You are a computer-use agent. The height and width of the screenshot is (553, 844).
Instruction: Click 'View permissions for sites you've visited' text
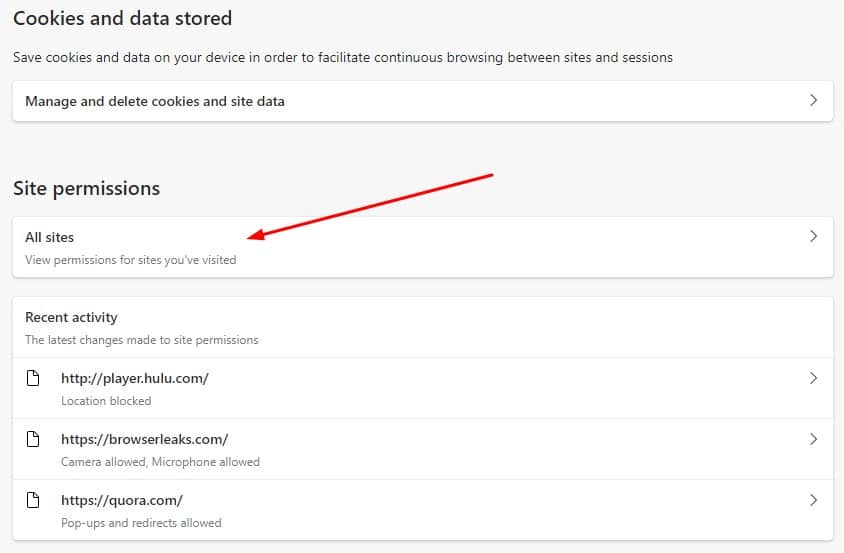[131, 260]
